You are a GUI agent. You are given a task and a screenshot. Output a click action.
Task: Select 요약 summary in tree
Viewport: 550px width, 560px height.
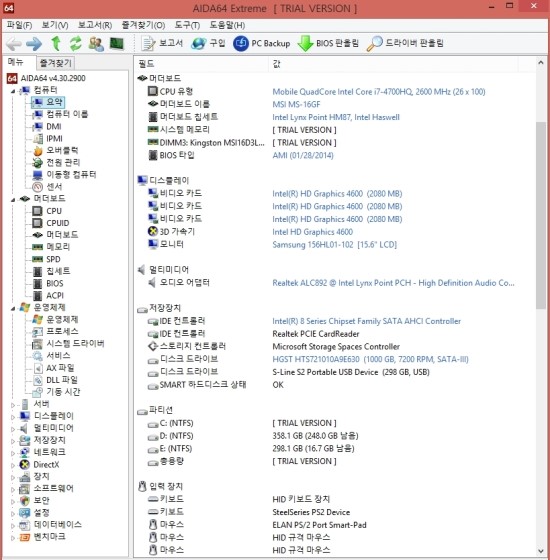click(48, 102)
